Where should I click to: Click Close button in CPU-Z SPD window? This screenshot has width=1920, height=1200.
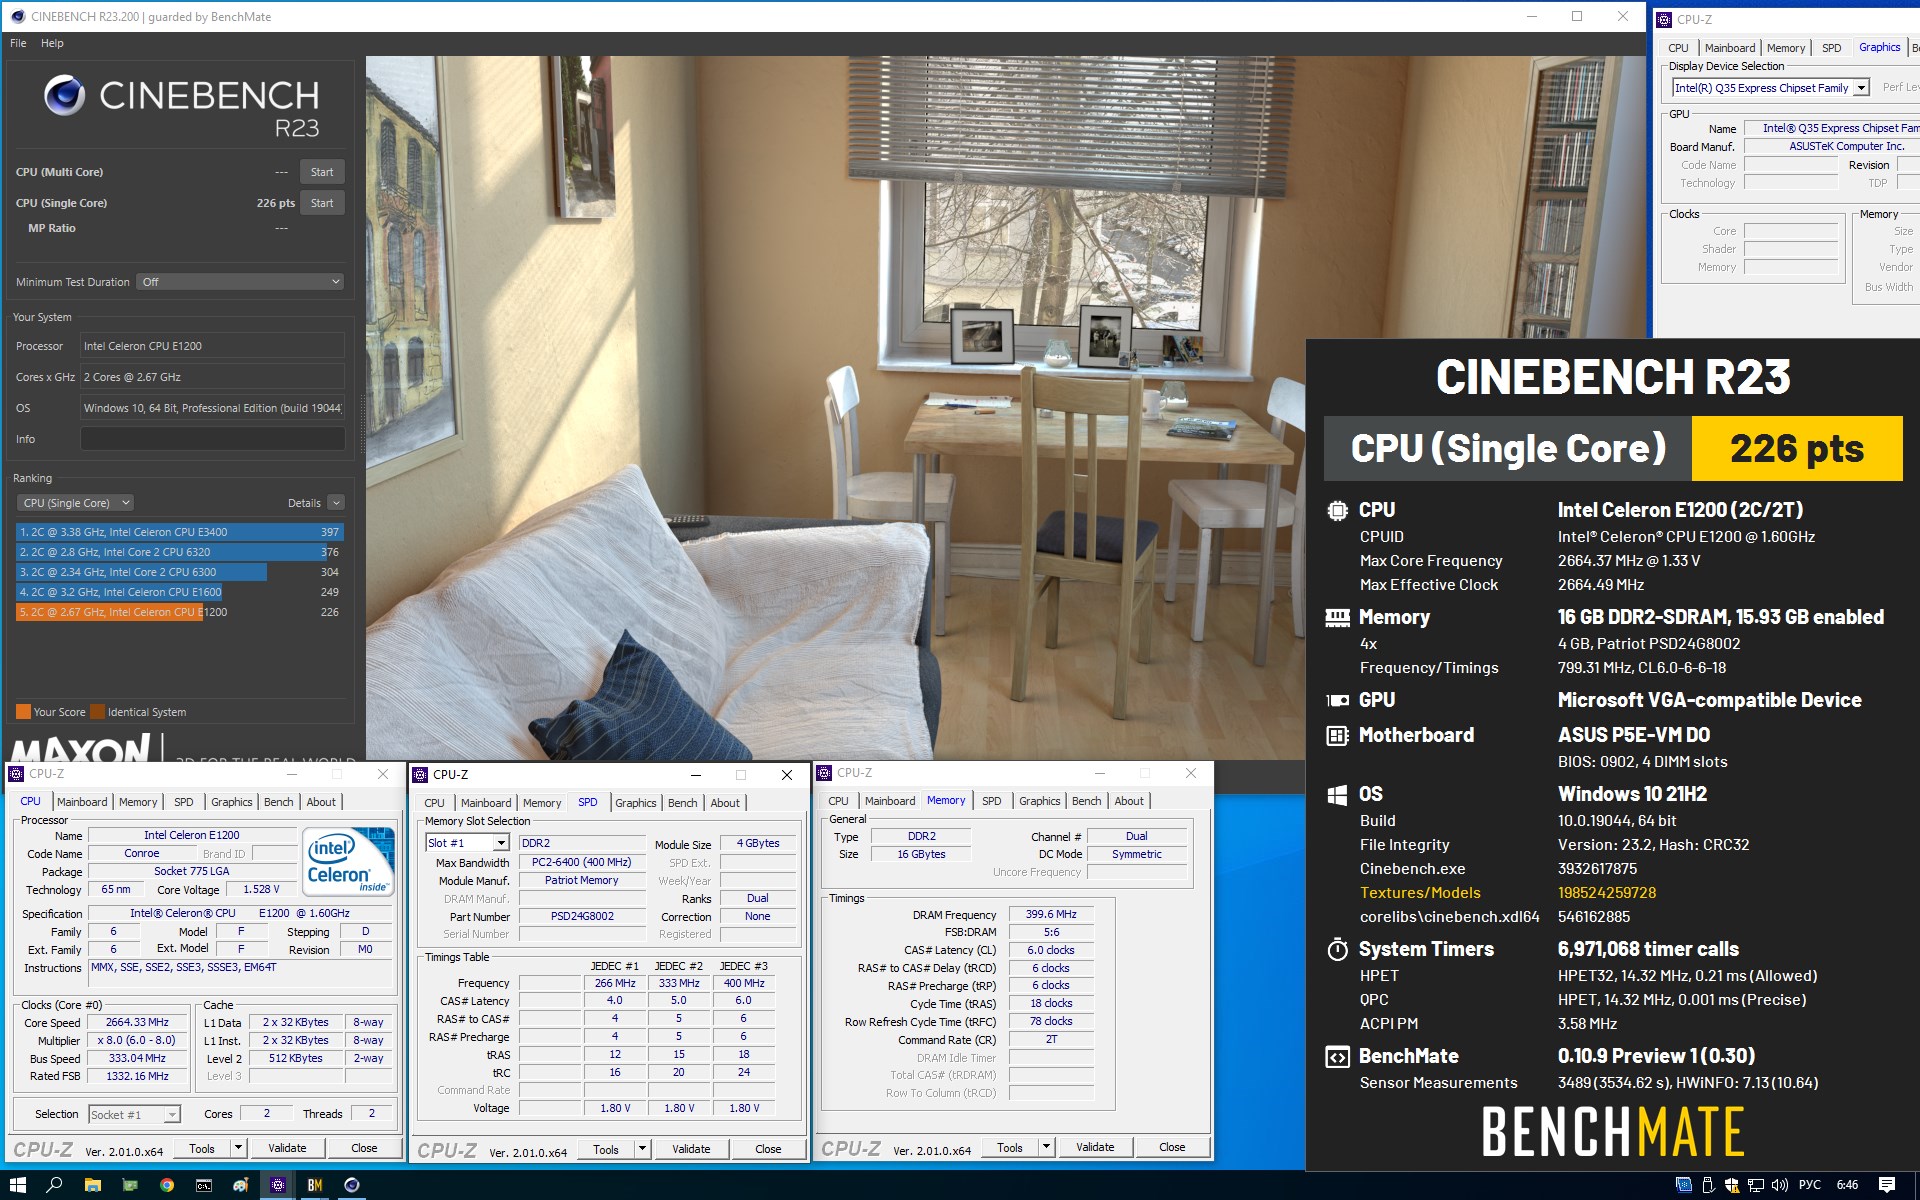768,1149
